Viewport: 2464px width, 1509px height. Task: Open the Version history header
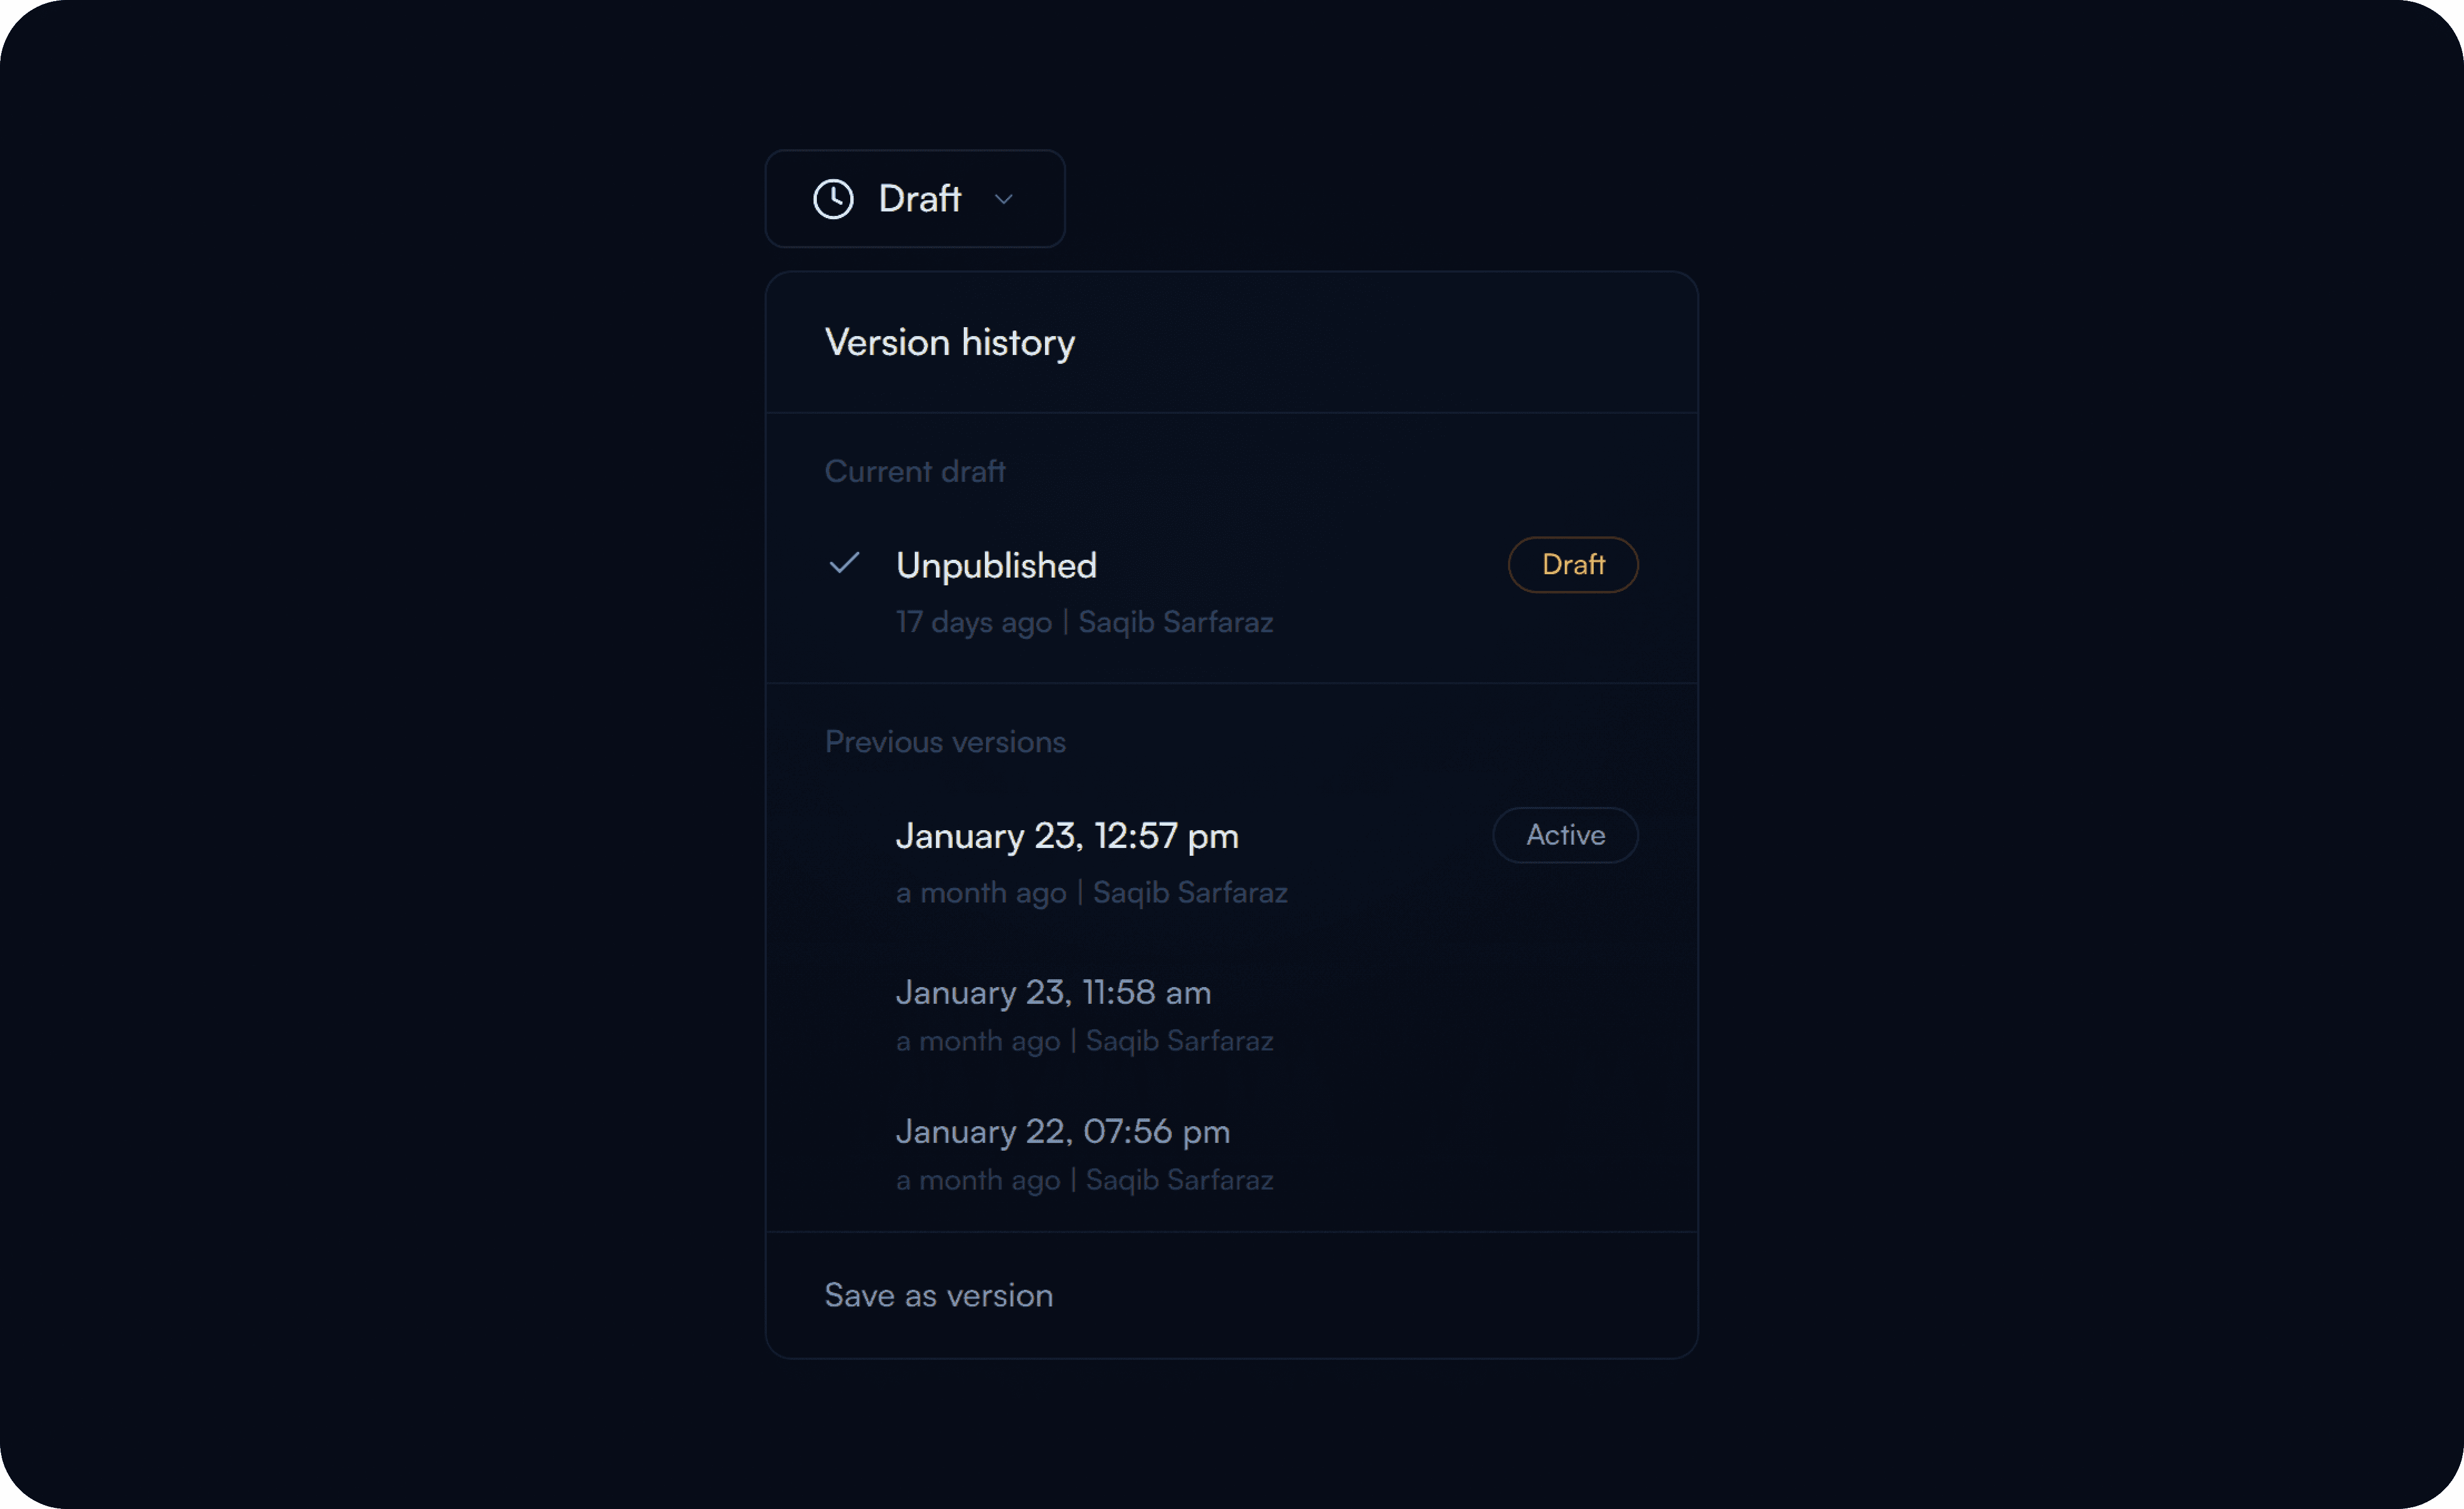tap(949, 342)
